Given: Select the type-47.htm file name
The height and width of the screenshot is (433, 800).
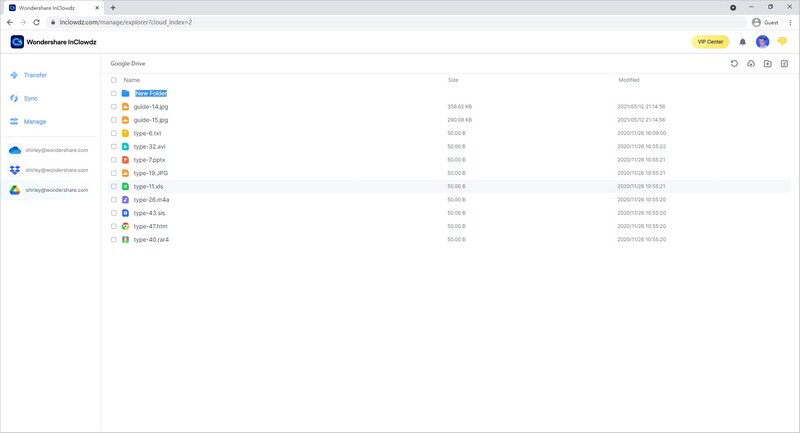Looking at the screenshot, I should 150,226.
